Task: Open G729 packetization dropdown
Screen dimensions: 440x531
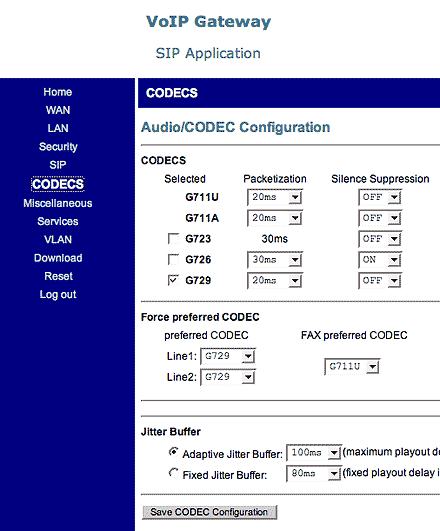Action: (275, 281)
